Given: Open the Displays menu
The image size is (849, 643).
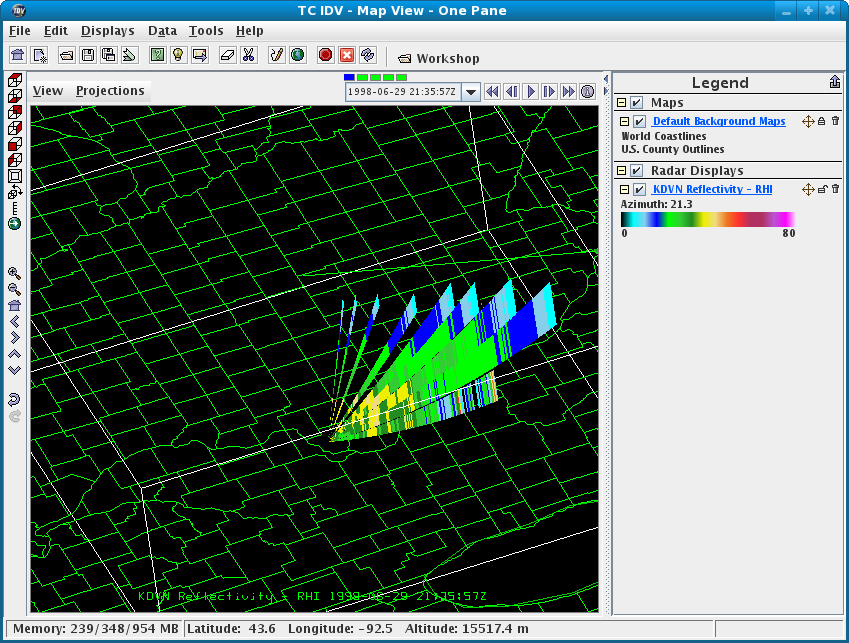Looking at the screenshot, I should coord(106,31).
